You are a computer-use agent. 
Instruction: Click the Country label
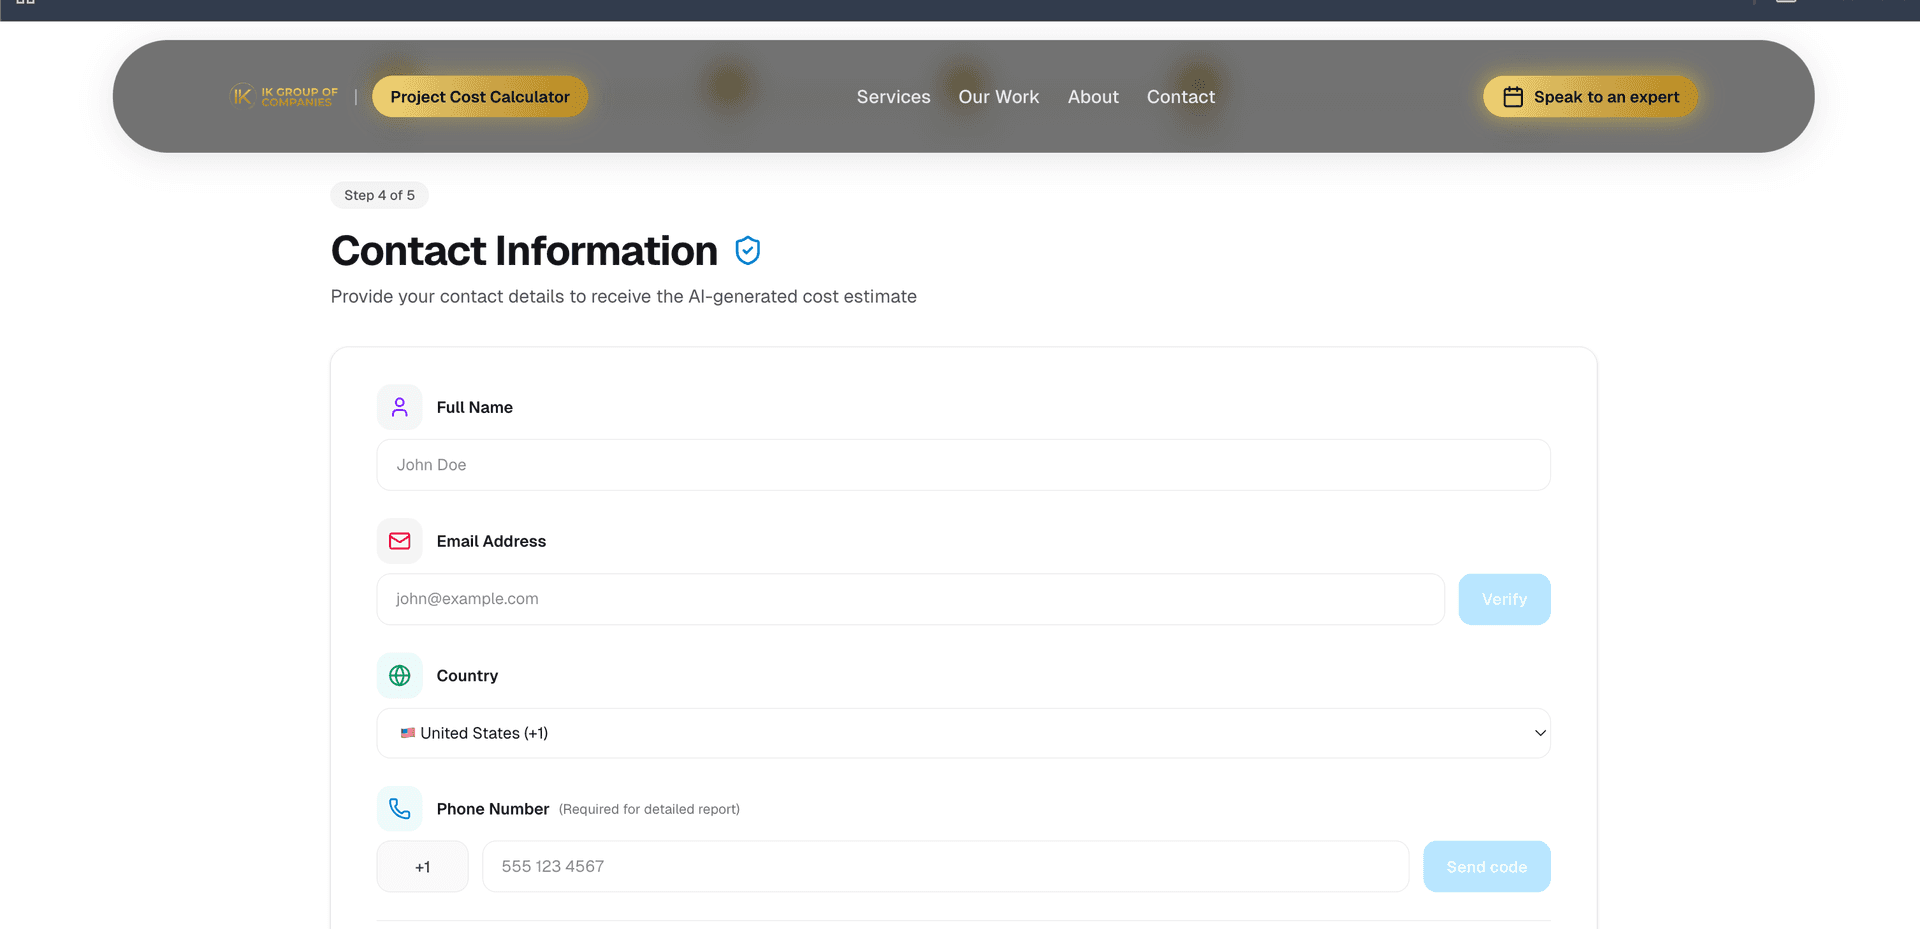[467, 676]
